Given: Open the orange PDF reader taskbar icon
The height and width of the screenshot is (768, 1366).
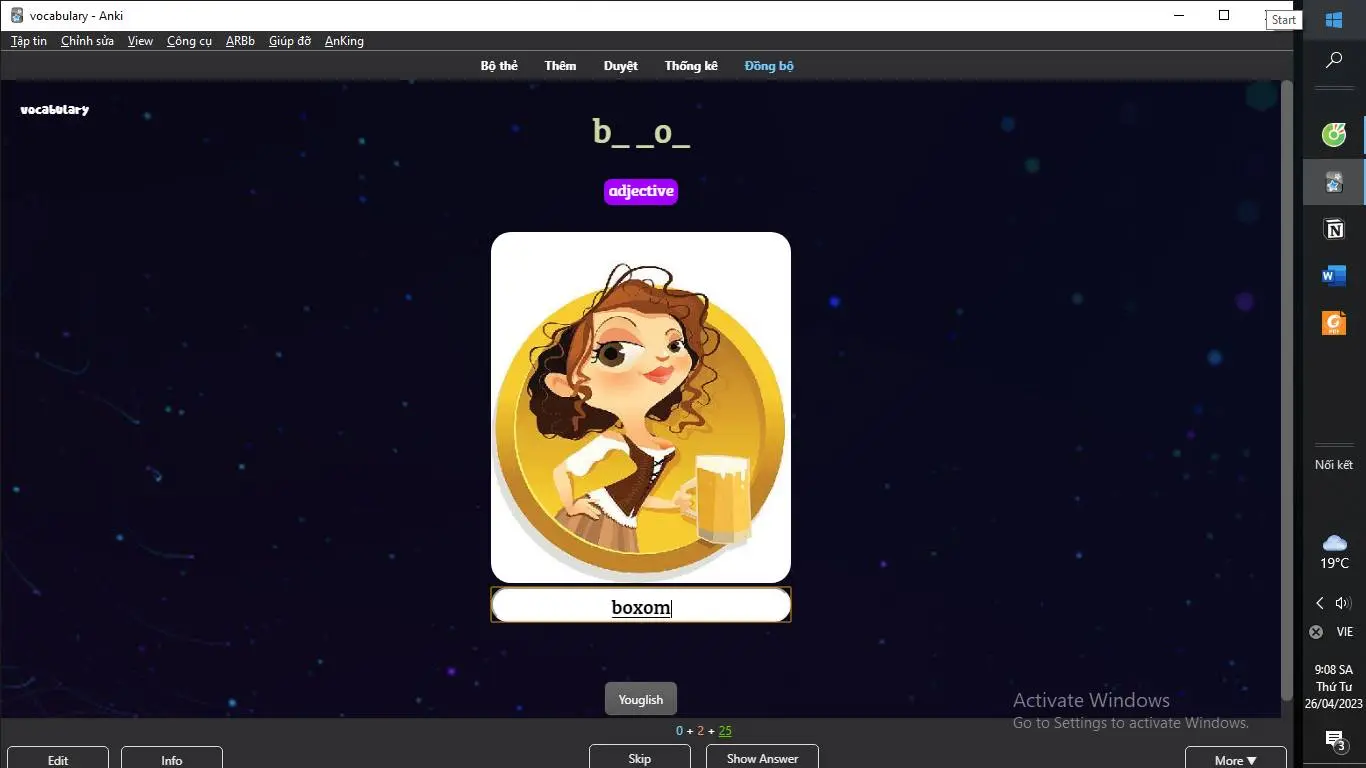Looking at the screenshot, I should click(x=1334, y=323).
